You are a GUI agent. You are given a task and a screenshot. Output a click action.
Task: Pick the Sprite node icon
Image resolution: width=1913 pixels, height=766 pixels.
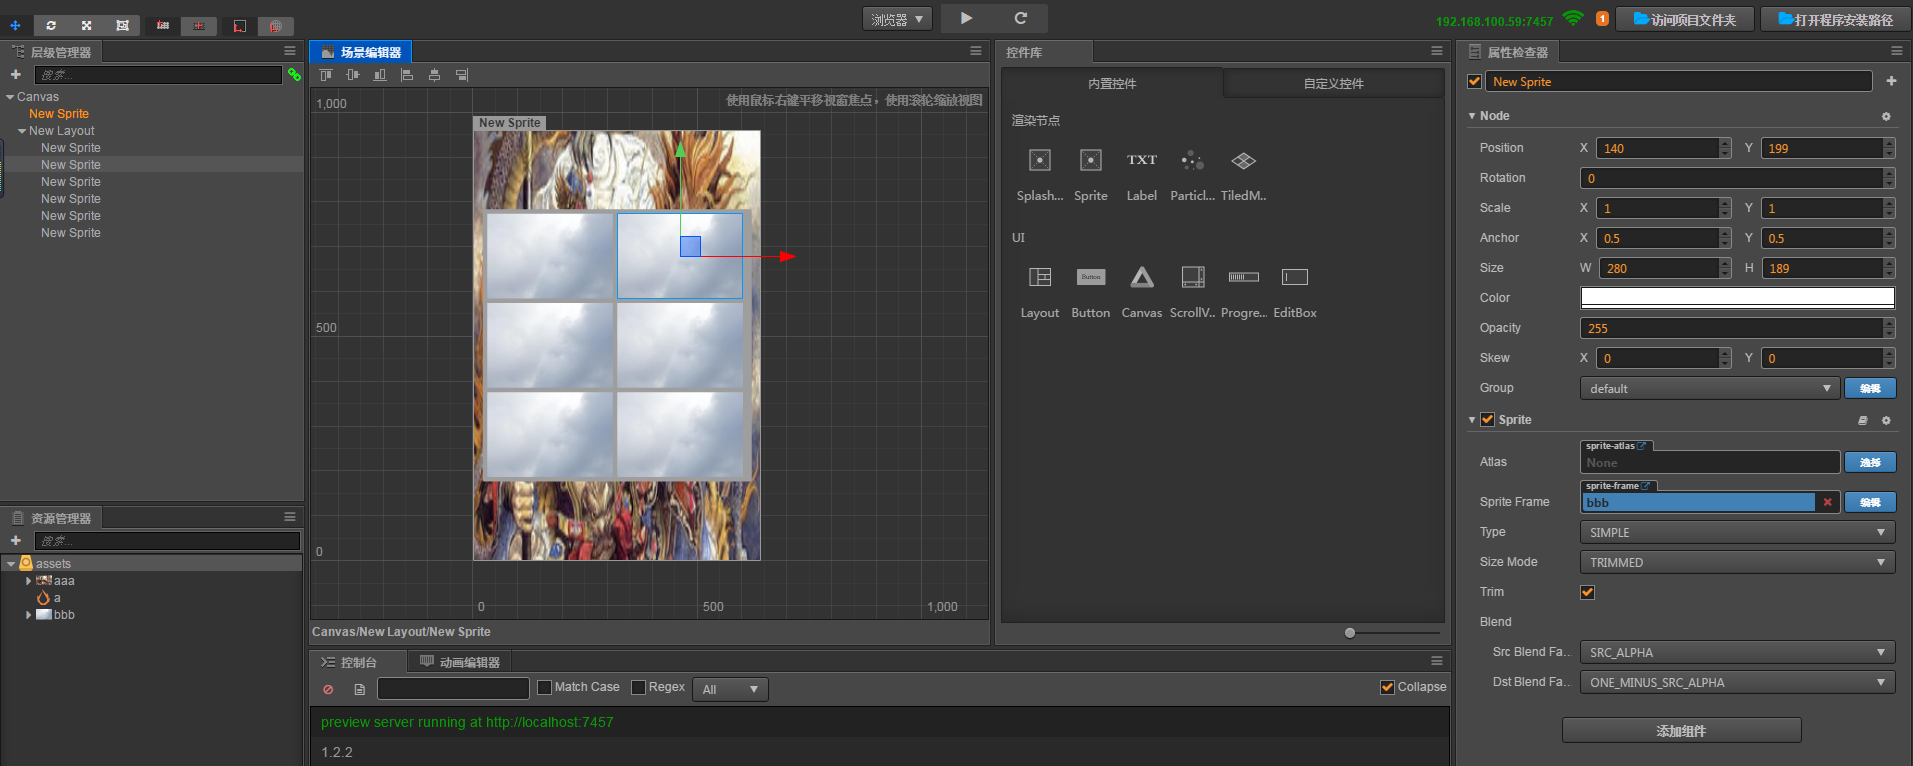tap(1091, 160)
